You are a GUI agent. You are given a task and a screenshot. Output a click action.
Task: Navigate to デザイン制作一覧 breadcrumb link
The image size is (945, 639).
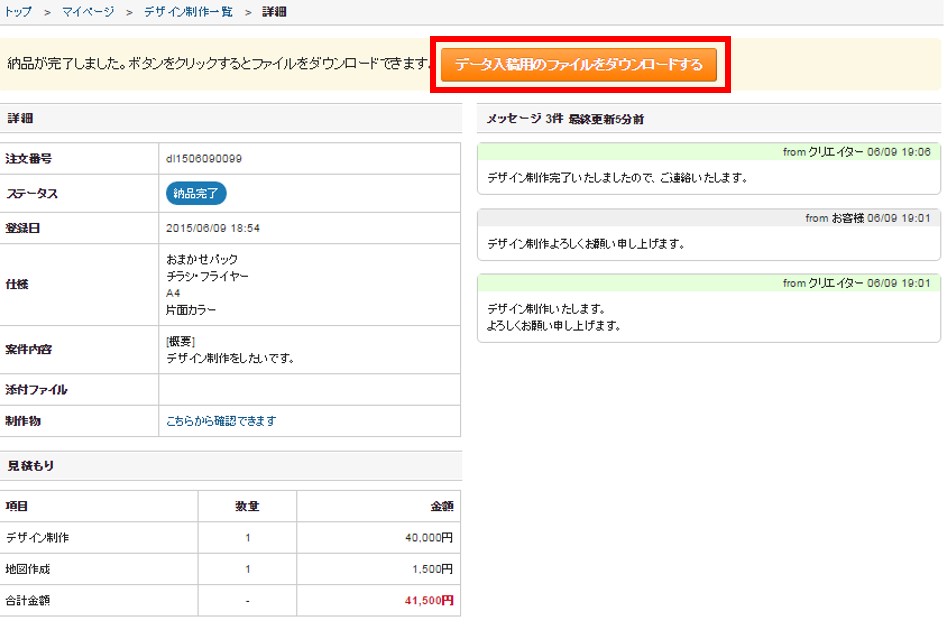coord(188,11)
